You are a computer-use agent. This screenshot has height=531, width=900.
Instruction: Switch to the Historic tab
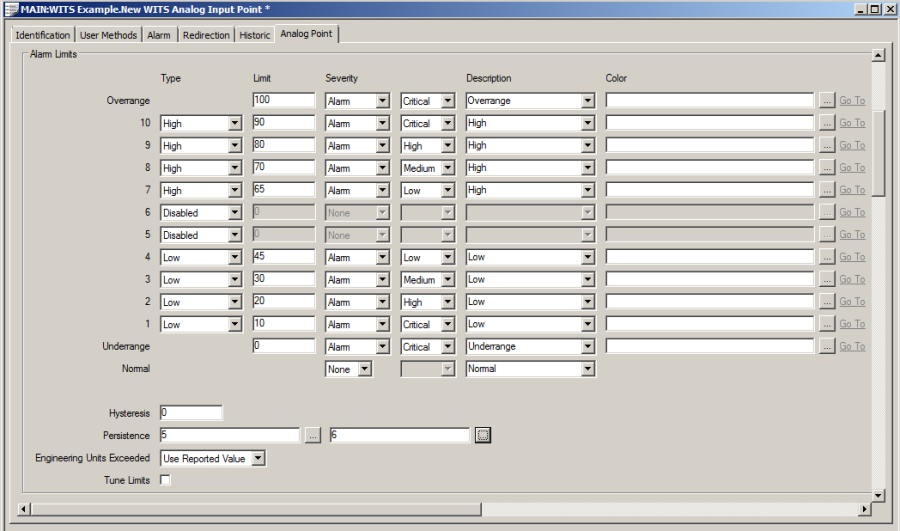[x=254, y=35]
